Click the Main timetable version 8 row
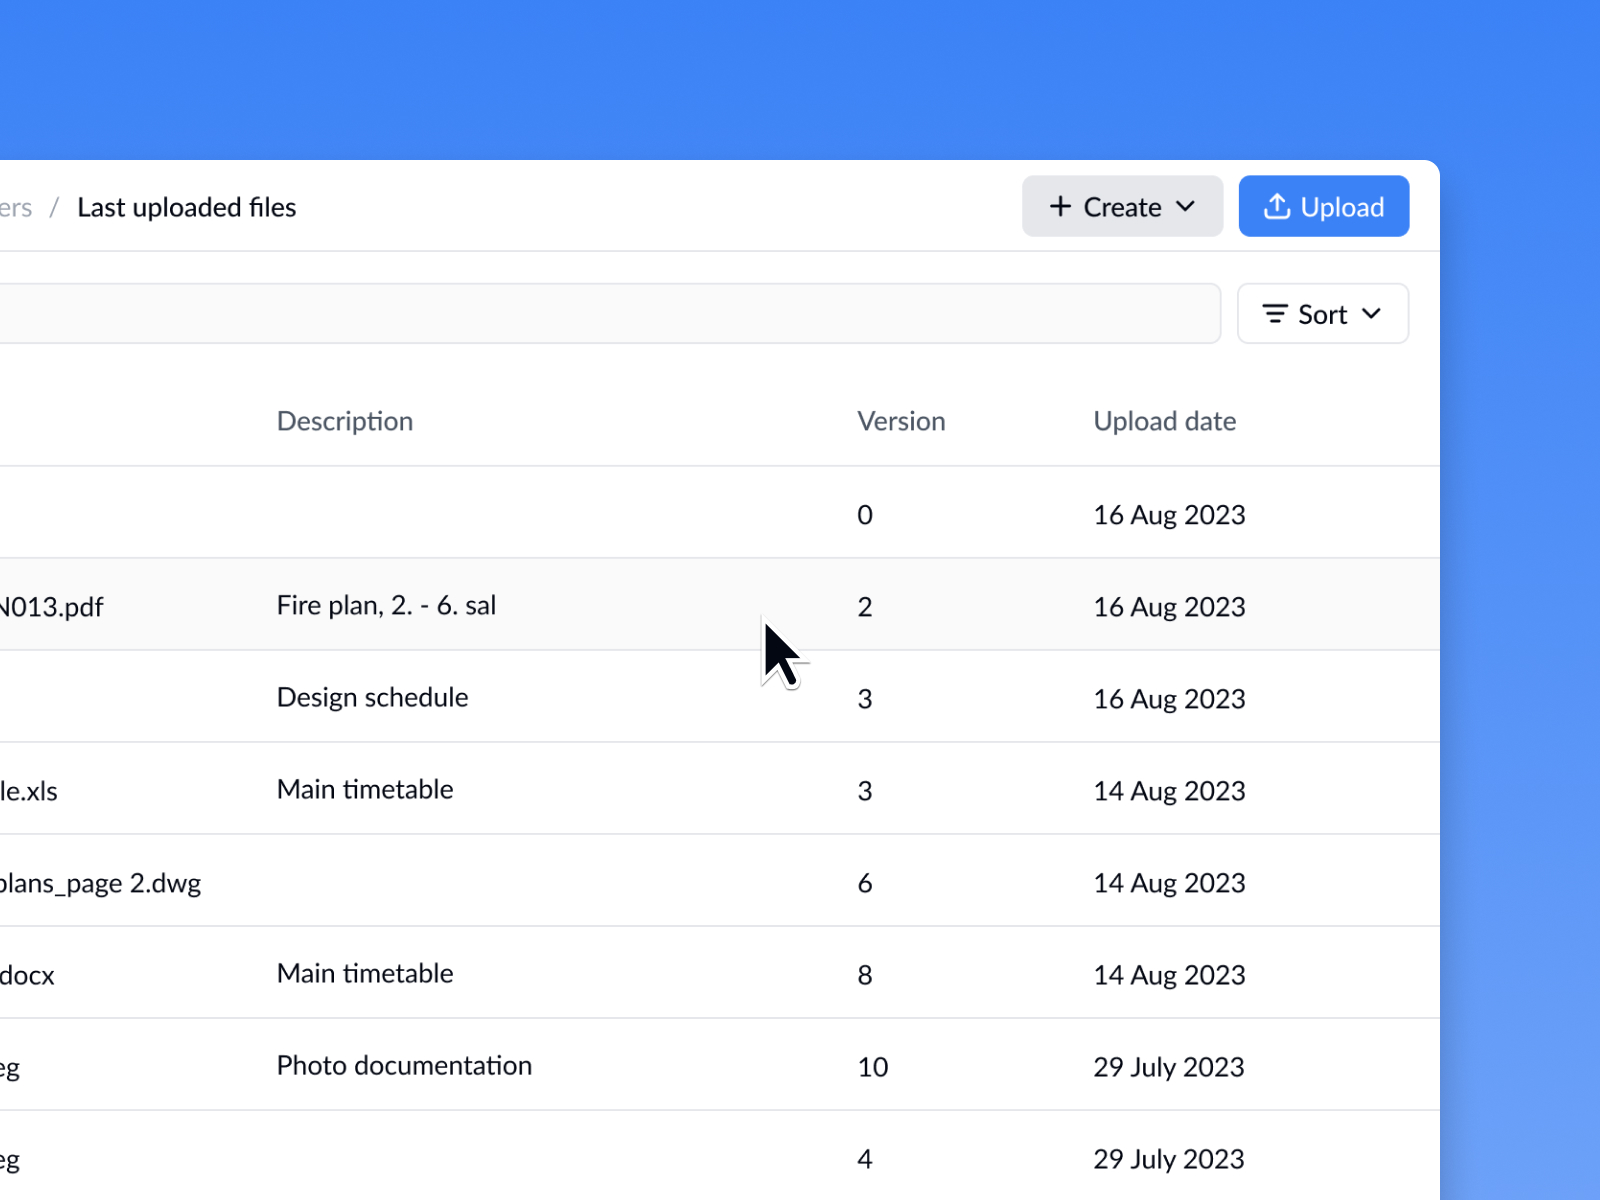1600x1200 pixels. [x=365, y=974]
